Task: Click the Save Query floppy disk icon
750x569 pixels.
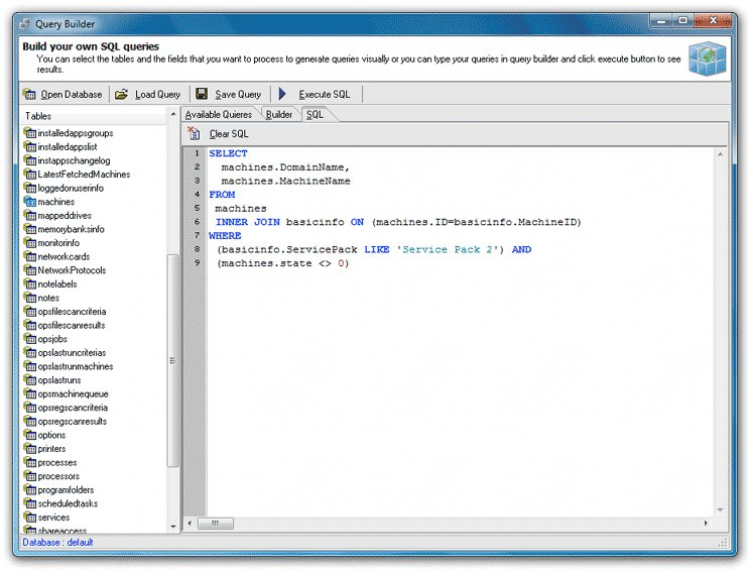Action: coord(201,94)
